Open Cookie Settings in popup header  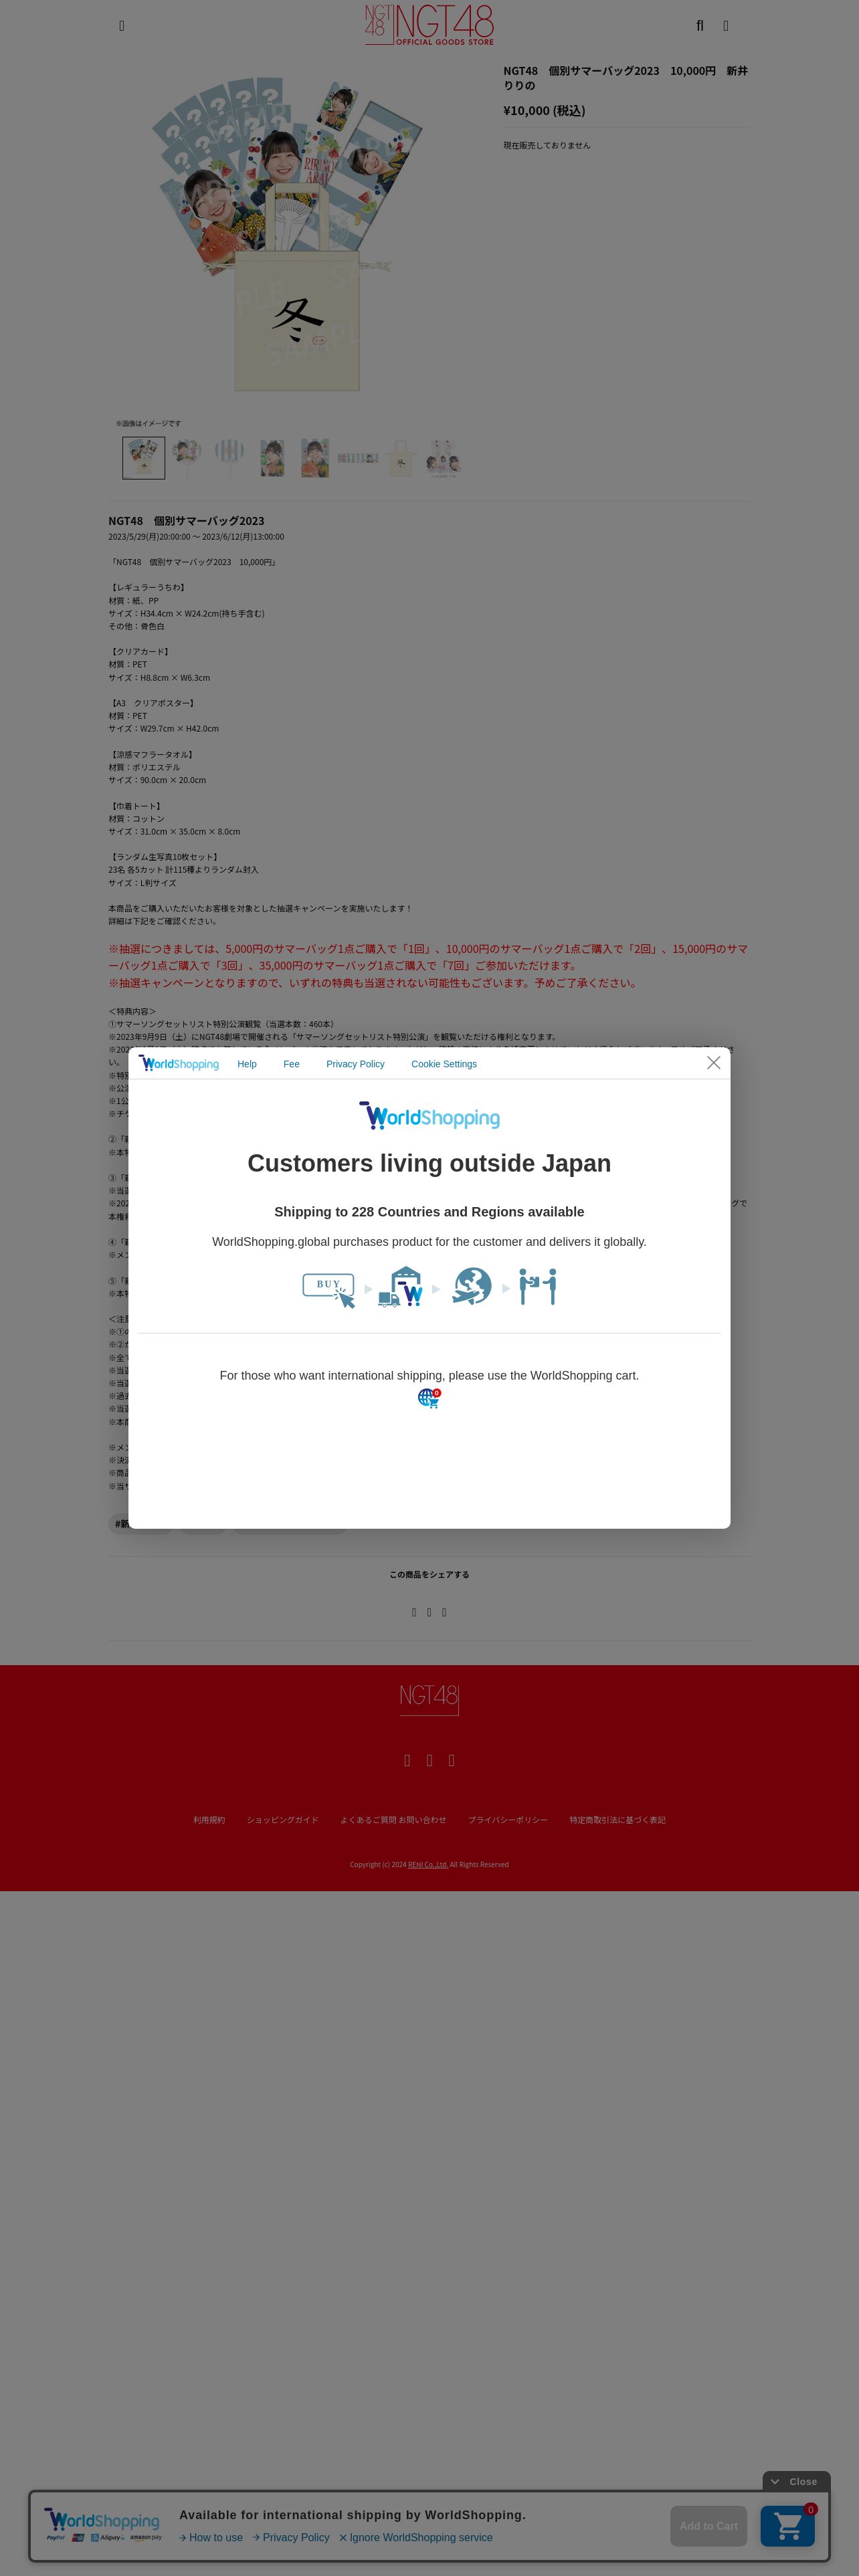[444, 1064]
